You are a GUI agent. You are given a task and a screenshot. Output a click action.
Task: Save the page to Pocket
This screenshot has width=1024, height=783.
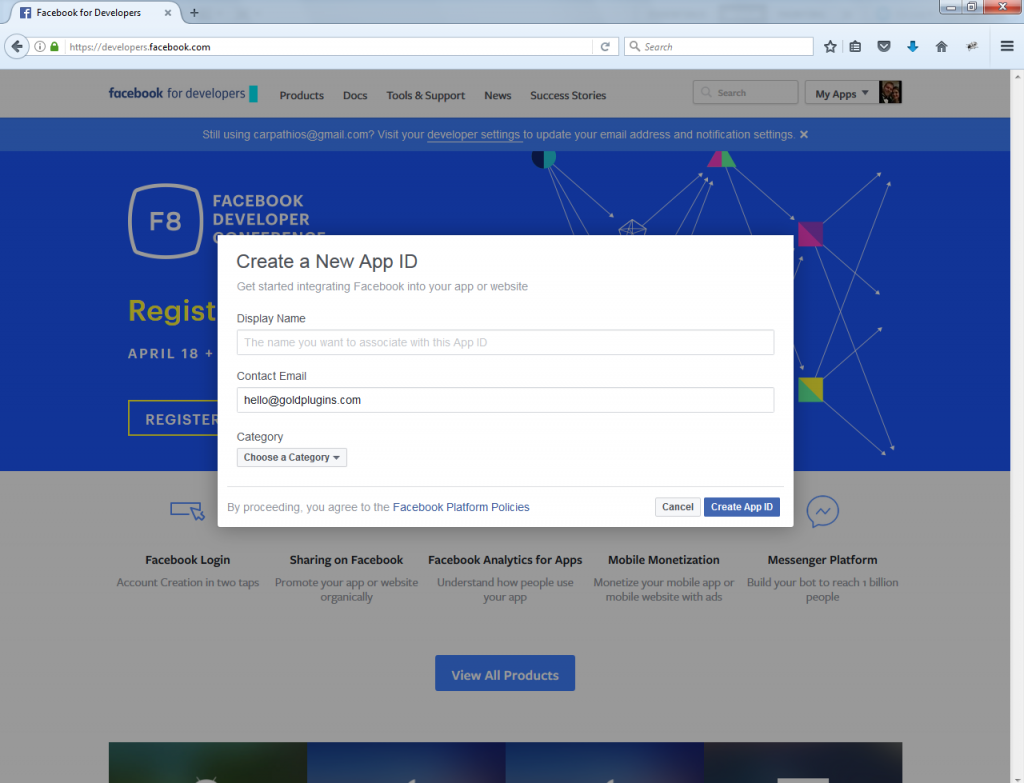[884, 46]
